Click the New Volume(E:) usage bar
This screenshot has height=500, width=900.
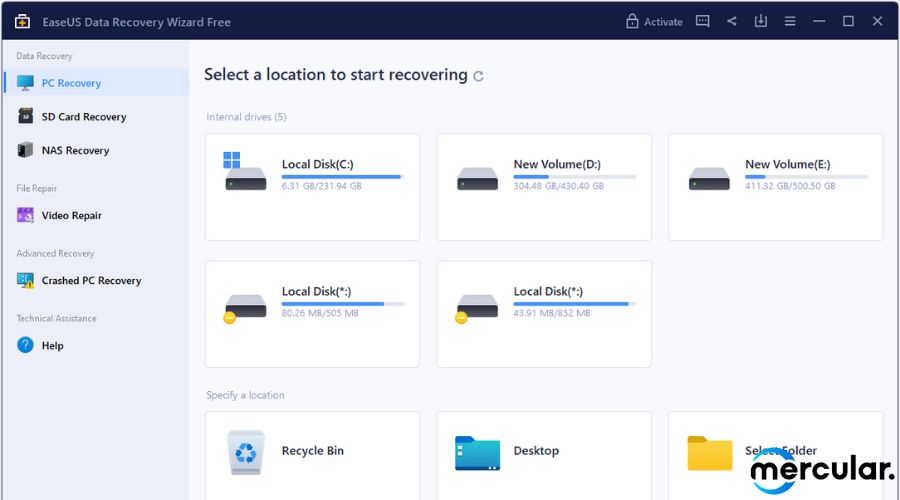806,177
